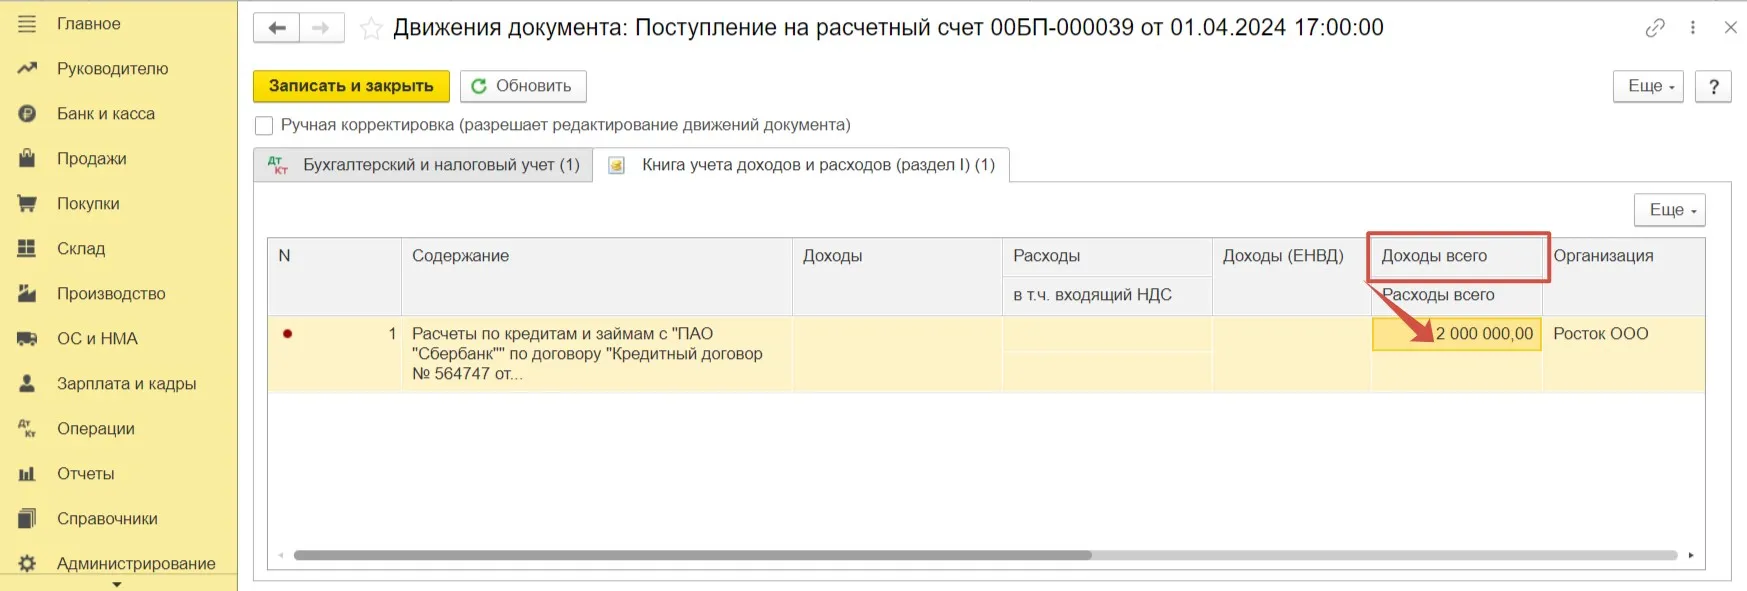This screenshot has width=1747, height=591.
Task: Open help with the question mark button
Action: pos(1713,87)
